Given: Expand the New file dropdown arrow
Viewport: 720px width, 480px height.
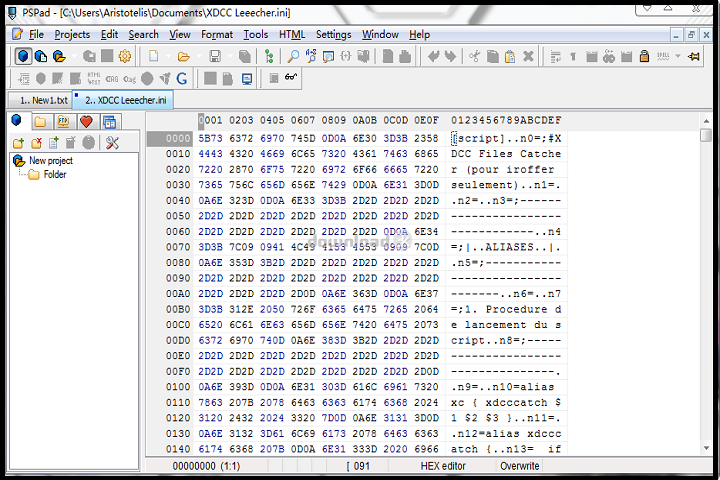Looking at the screenshot, I should click(x=170, y=56).
